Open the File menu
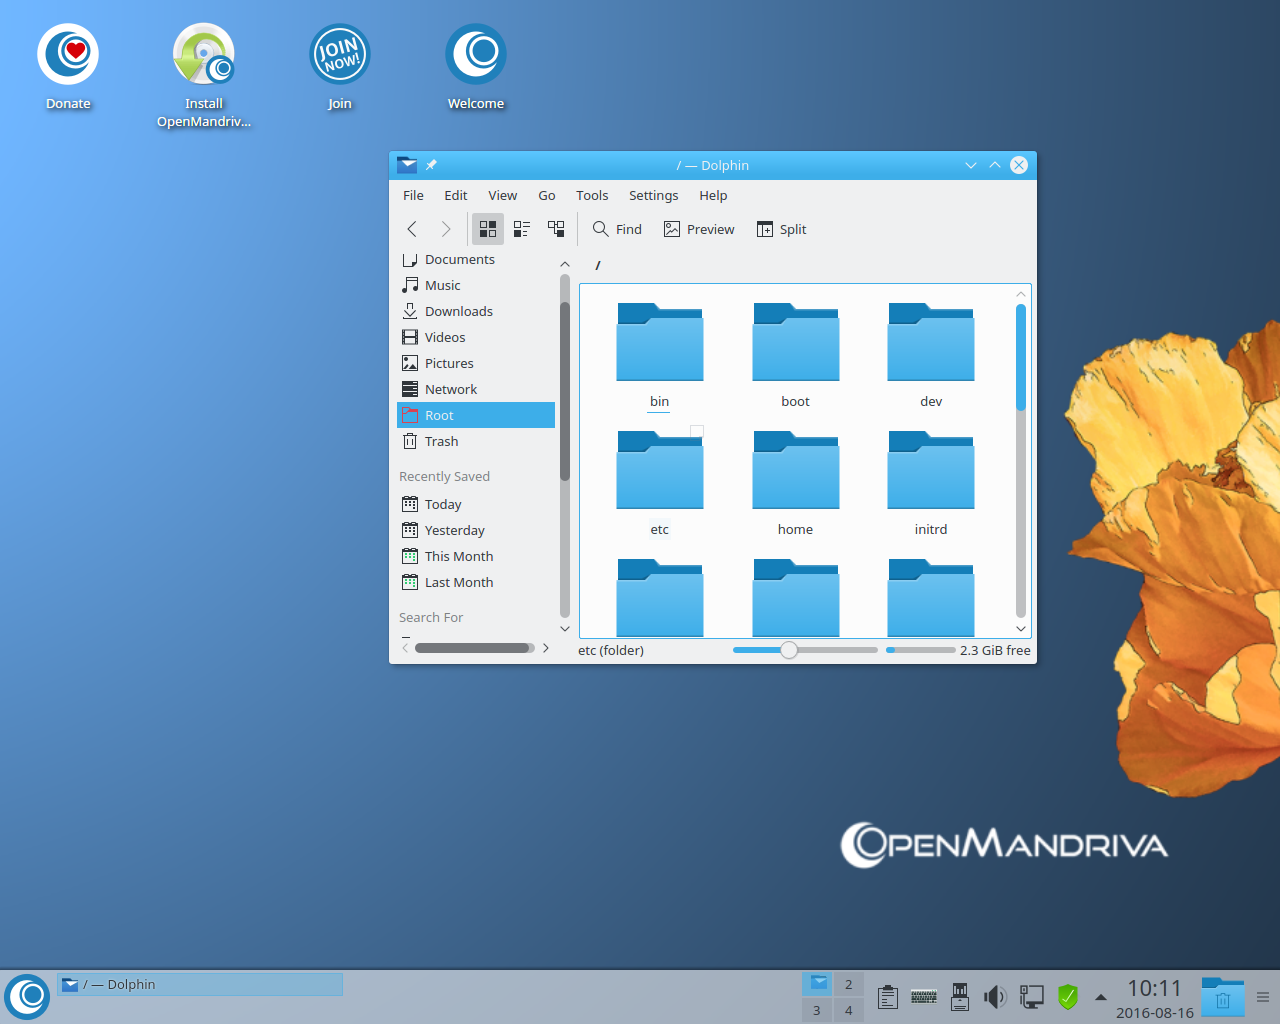Image resolution: width=1280 pixels, height=1024 pixels. click(x=413, y=195)
